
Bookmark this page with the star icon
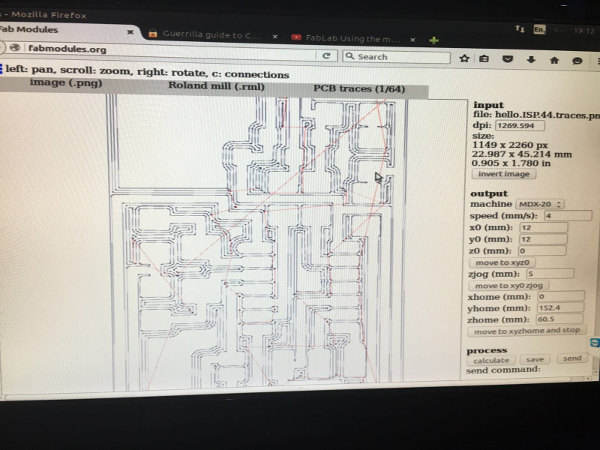click(x=464, y=58)
